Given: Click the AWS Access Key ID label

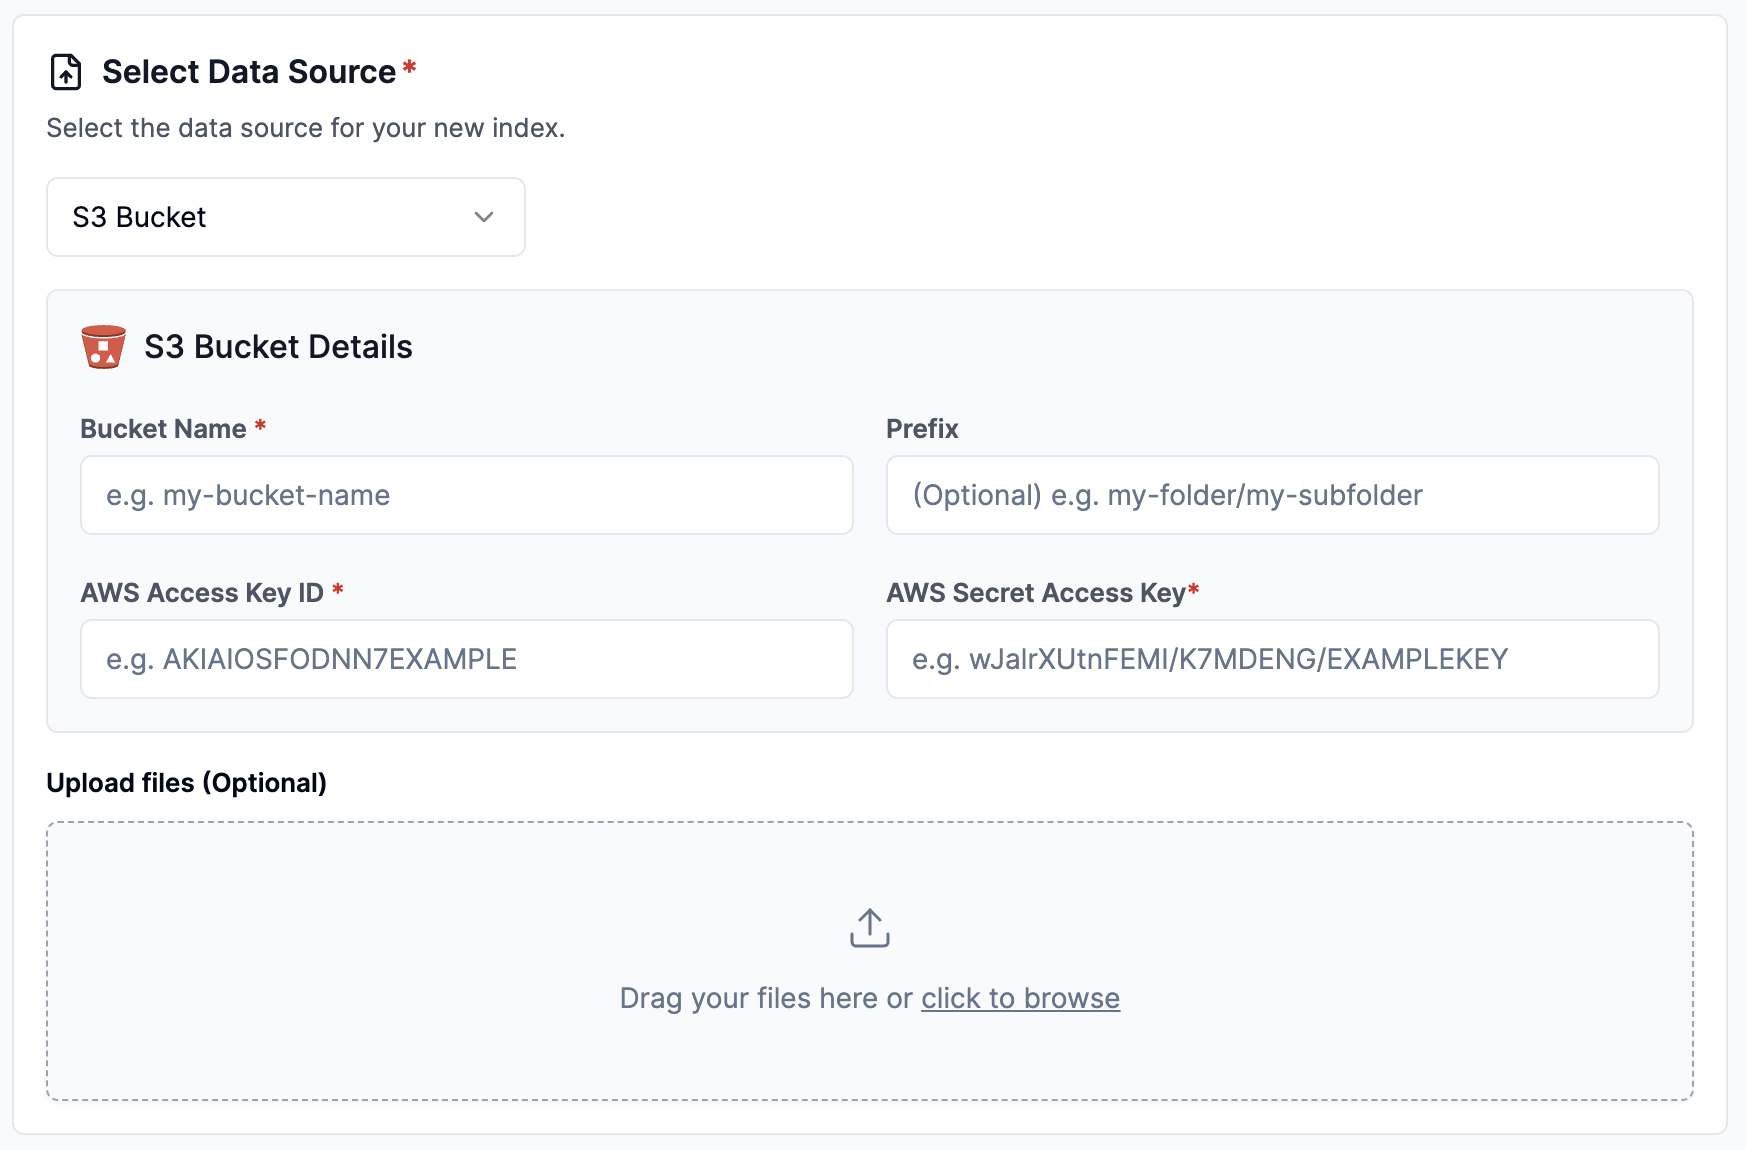Looking at the screenshot, I should pos(202,593).
